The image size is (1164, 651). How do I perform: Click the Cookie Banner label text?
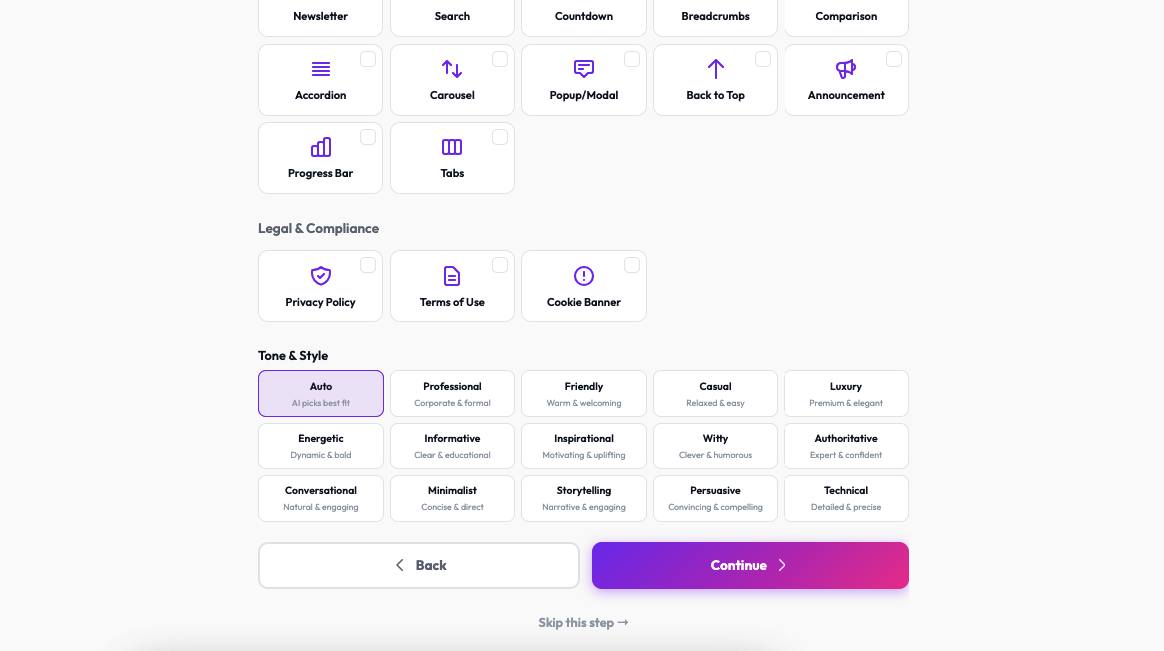point(583,302)
